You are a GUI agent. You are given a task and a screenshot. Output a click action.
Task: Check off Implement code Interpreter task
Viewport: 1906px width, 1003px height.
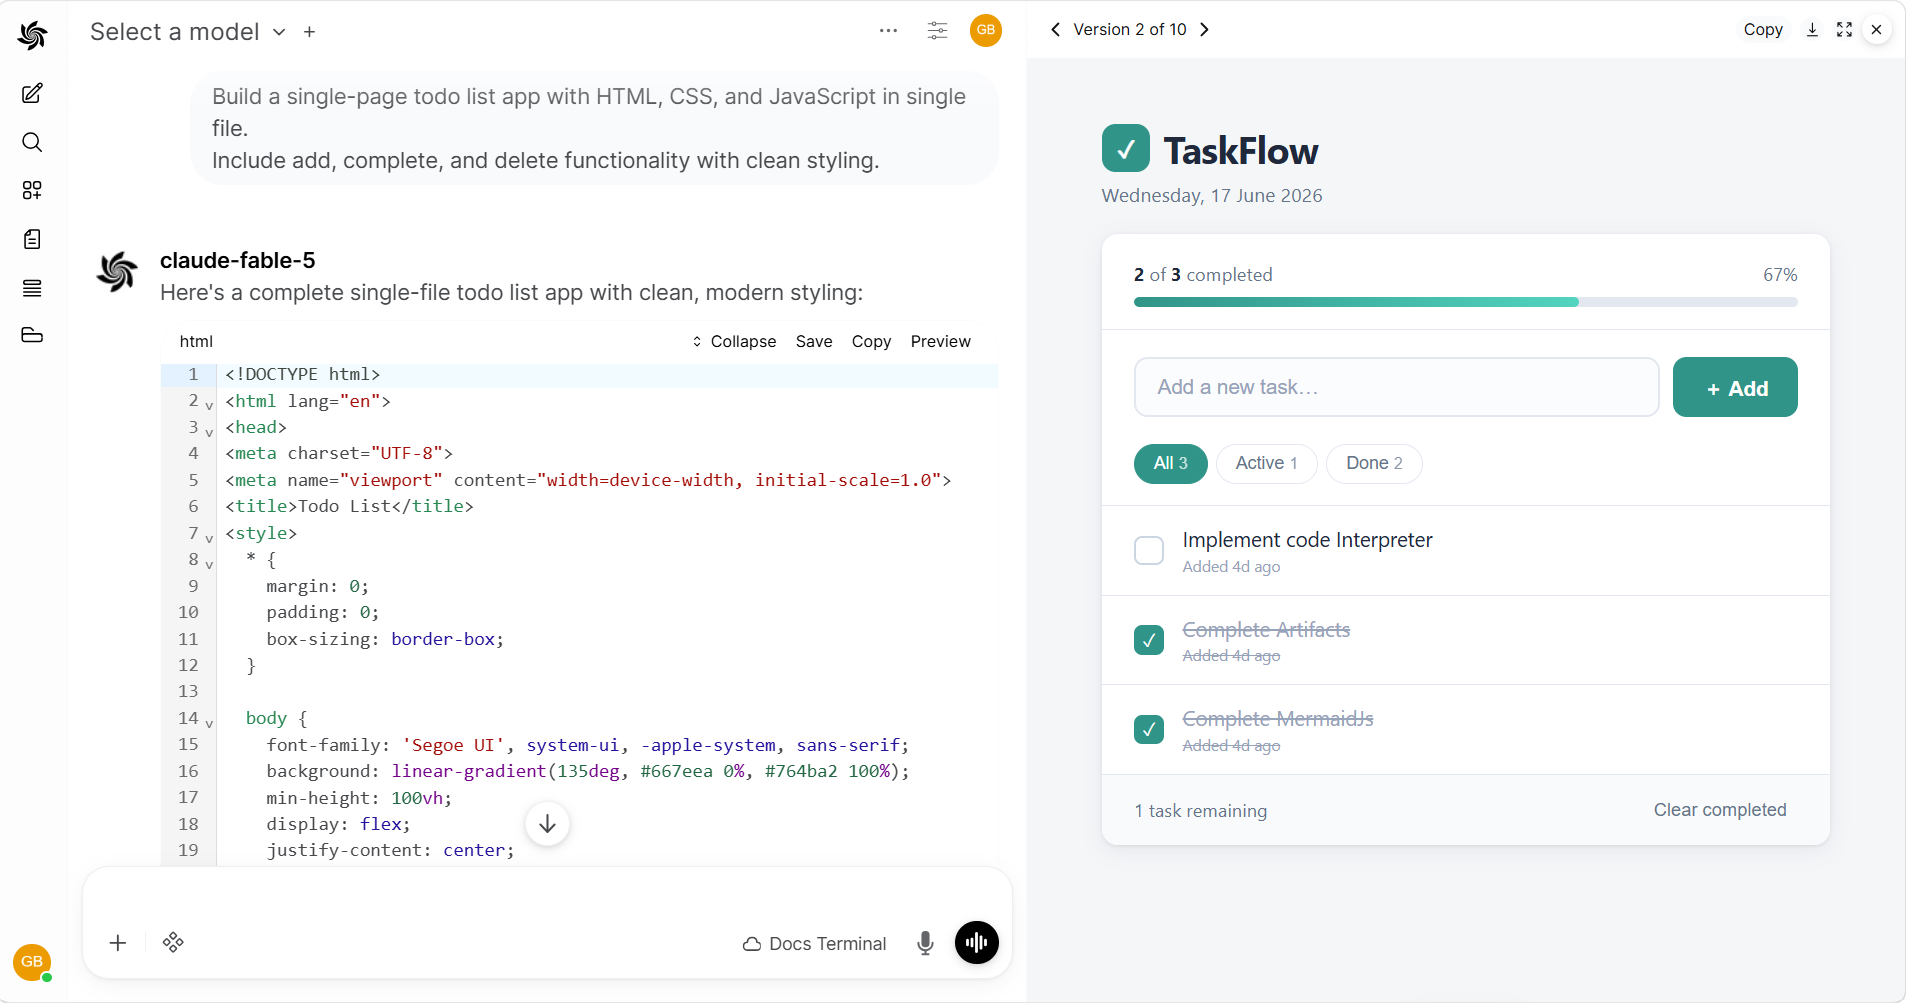(x=1149, y=550)
